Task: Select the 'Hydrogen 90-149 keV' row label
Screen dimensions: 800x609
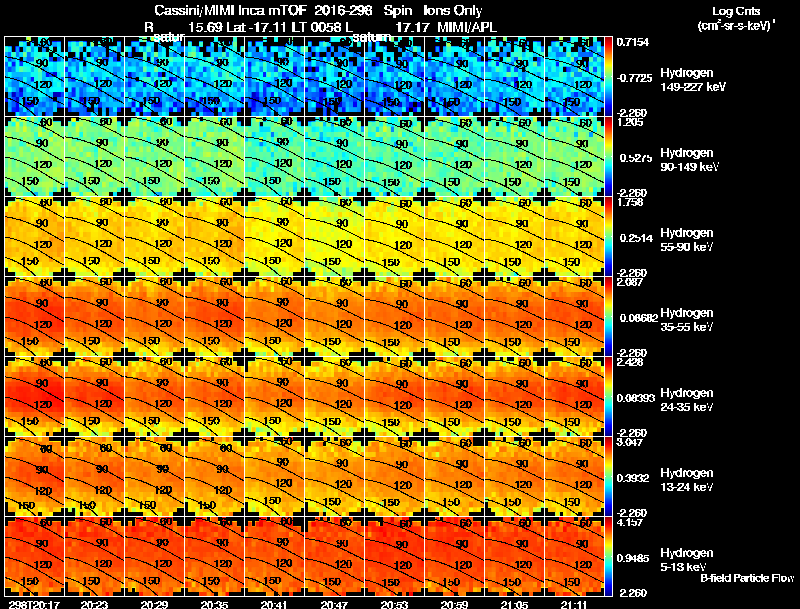Action: (x=689, y=160)
